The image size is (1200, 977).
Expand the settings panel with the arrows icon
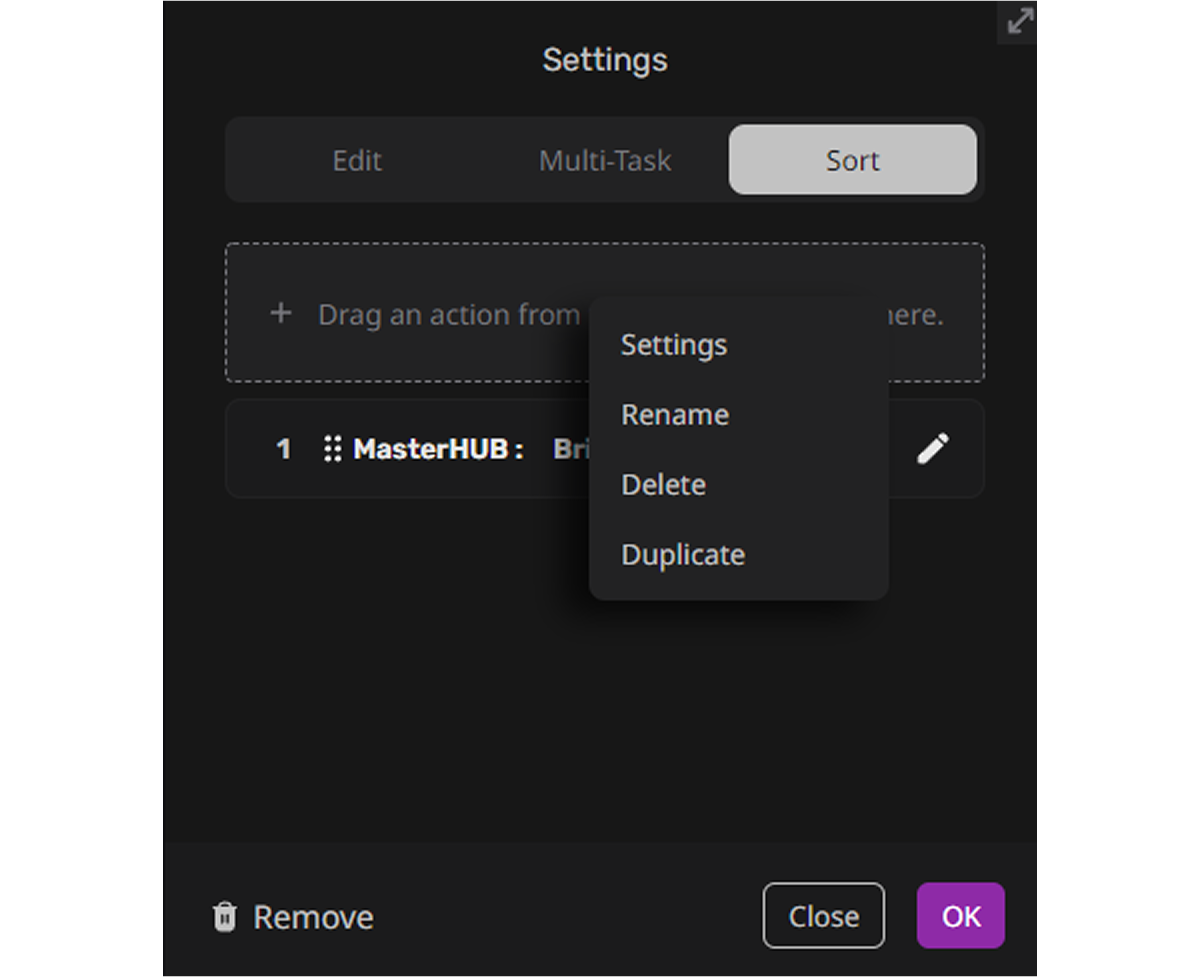(x=1018, y=21)
